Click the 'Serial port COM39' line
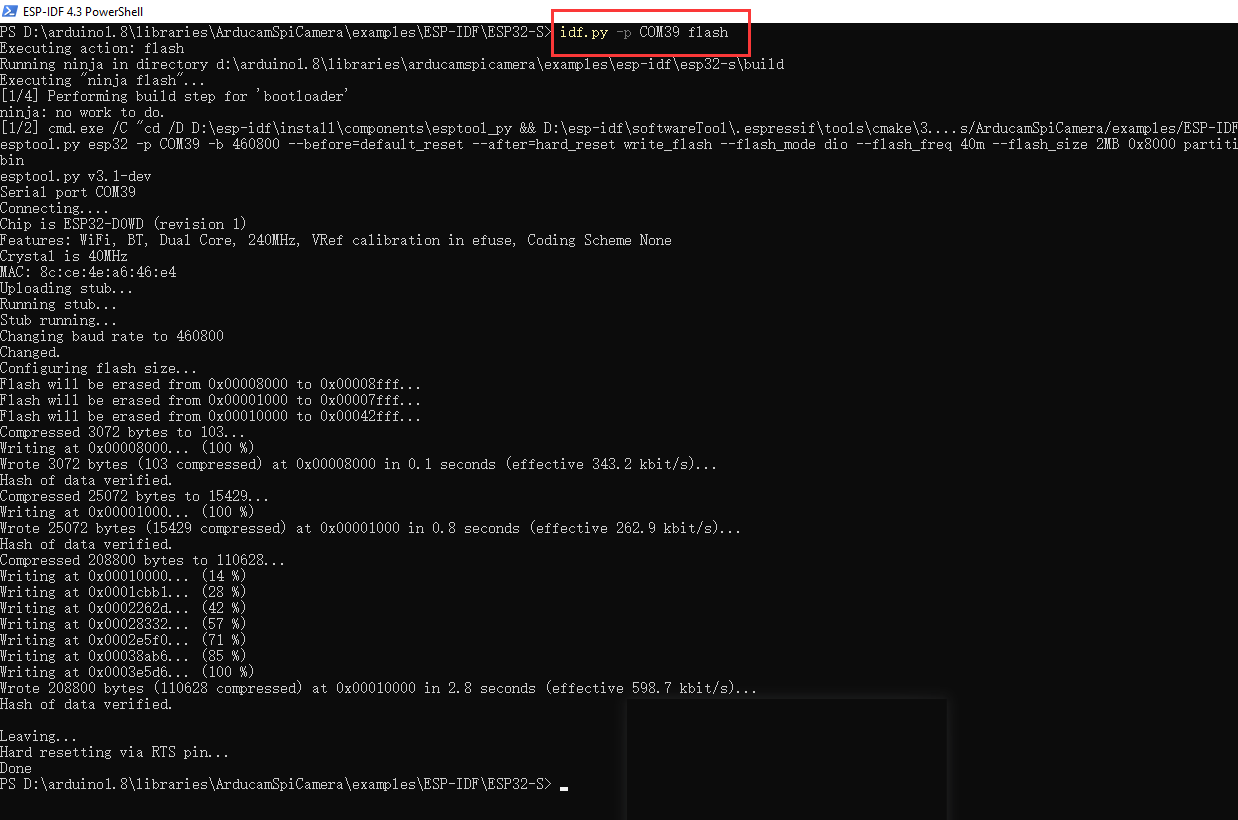The height and width of the screenshot is (820, 1238). click(68, 192)
